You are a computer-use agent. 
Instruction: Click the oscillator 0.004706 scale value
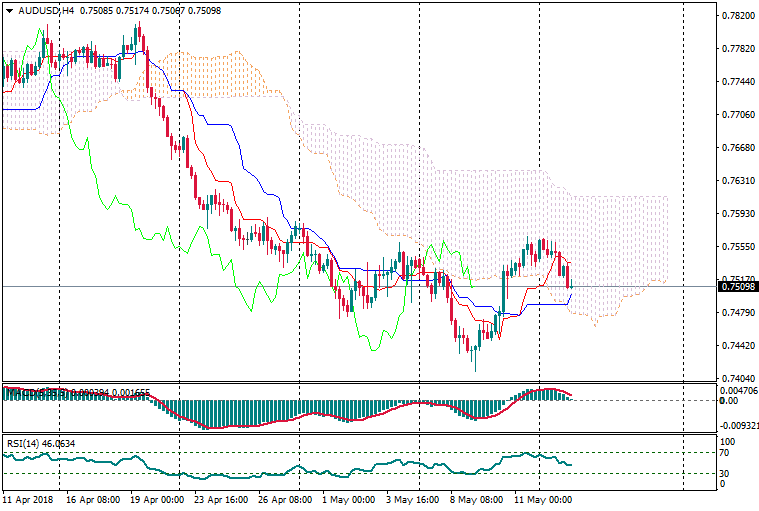point(739,390)
